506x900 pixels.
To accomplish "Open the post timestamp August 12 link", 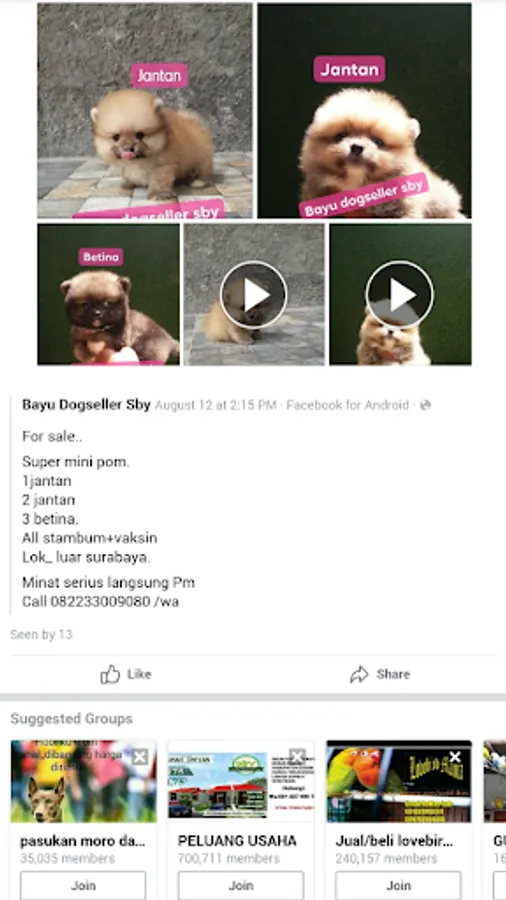I will tap(216, 405).
